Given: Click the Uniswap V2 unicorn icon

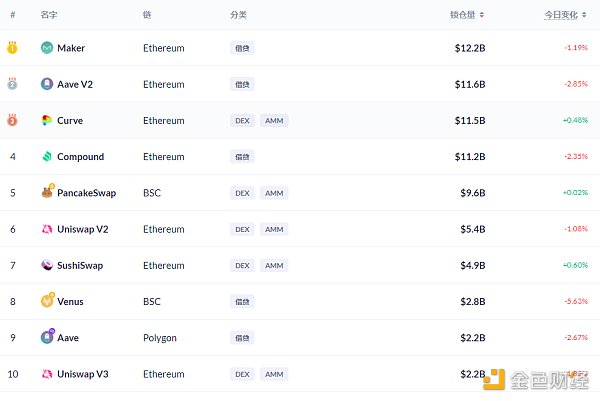Looking at the screenshot, I should tap(47, 229).
